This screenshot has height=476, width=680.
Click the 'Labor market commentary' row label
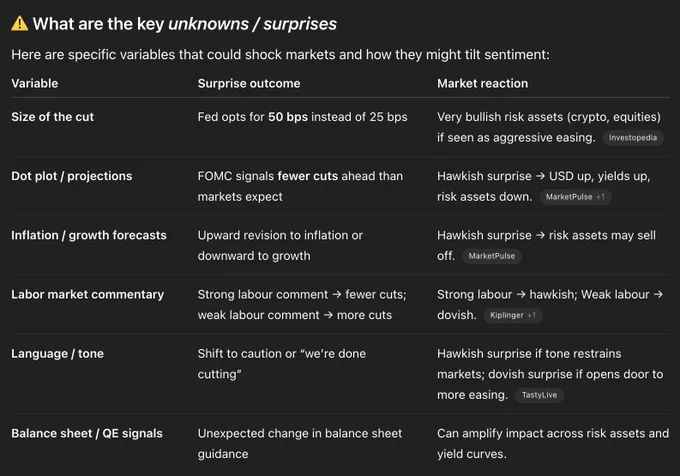tap(88, 294)
